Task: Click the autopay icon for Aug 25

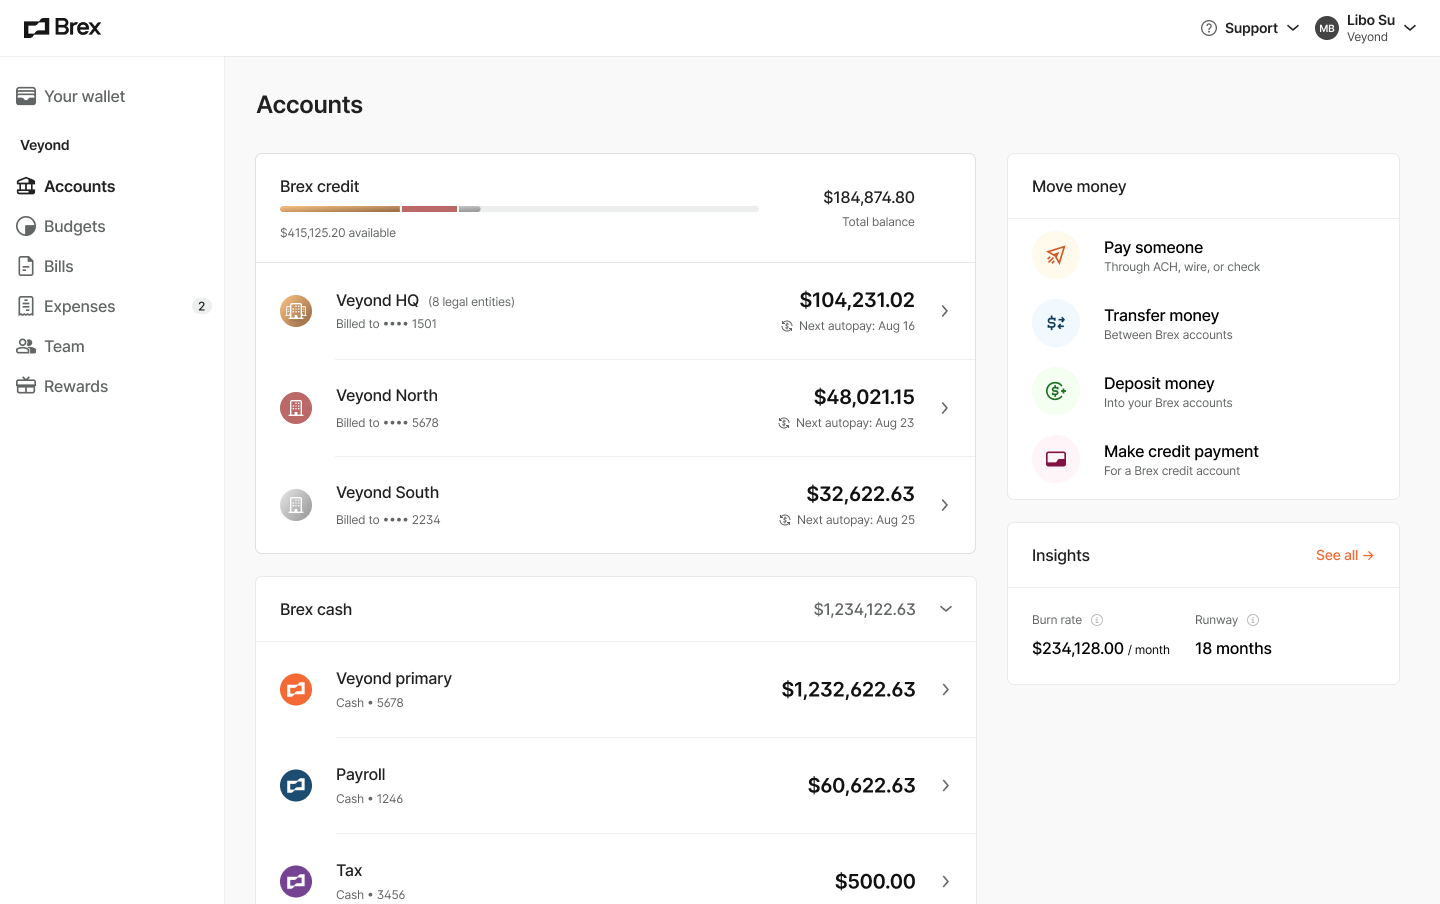Action: pos(785,520)
